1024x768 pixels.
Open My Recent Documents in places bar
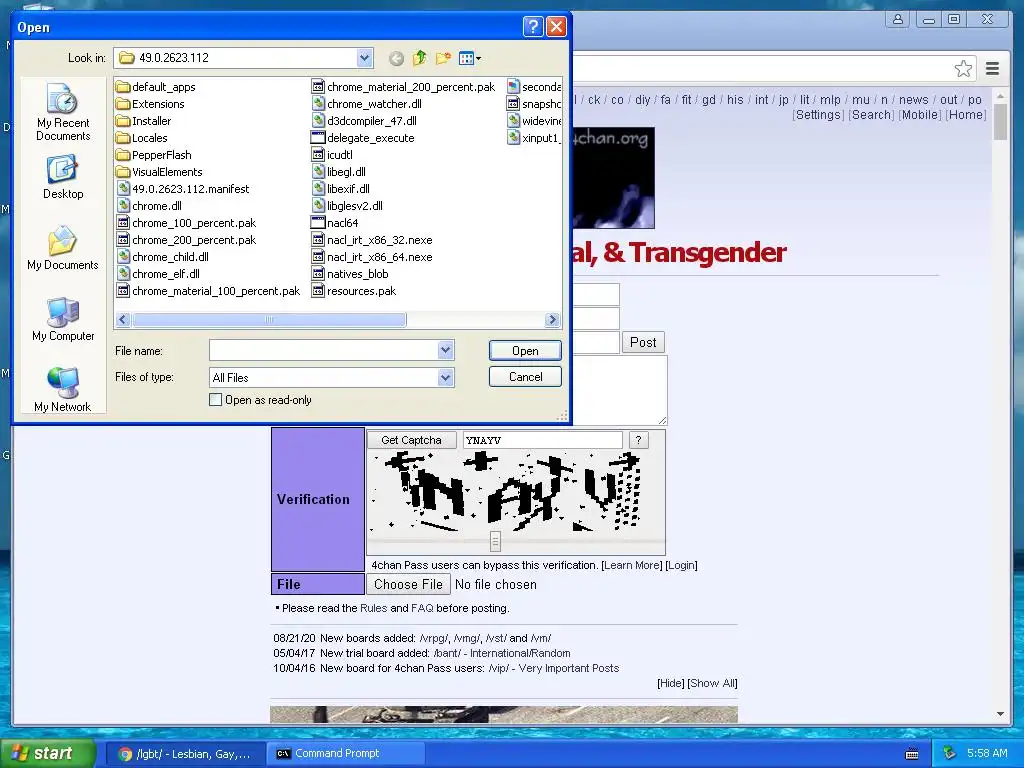pos(63,112)
